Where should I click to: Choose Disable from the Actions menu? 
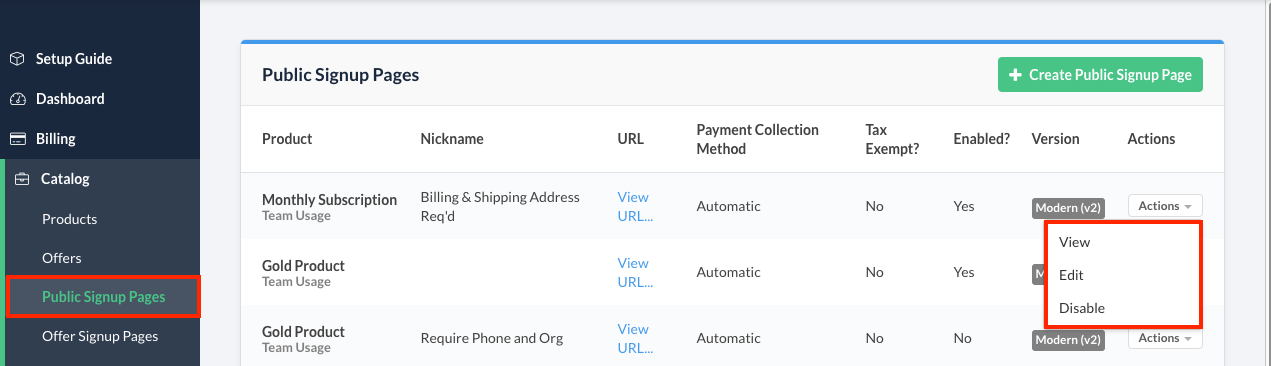coord(1082,308)
